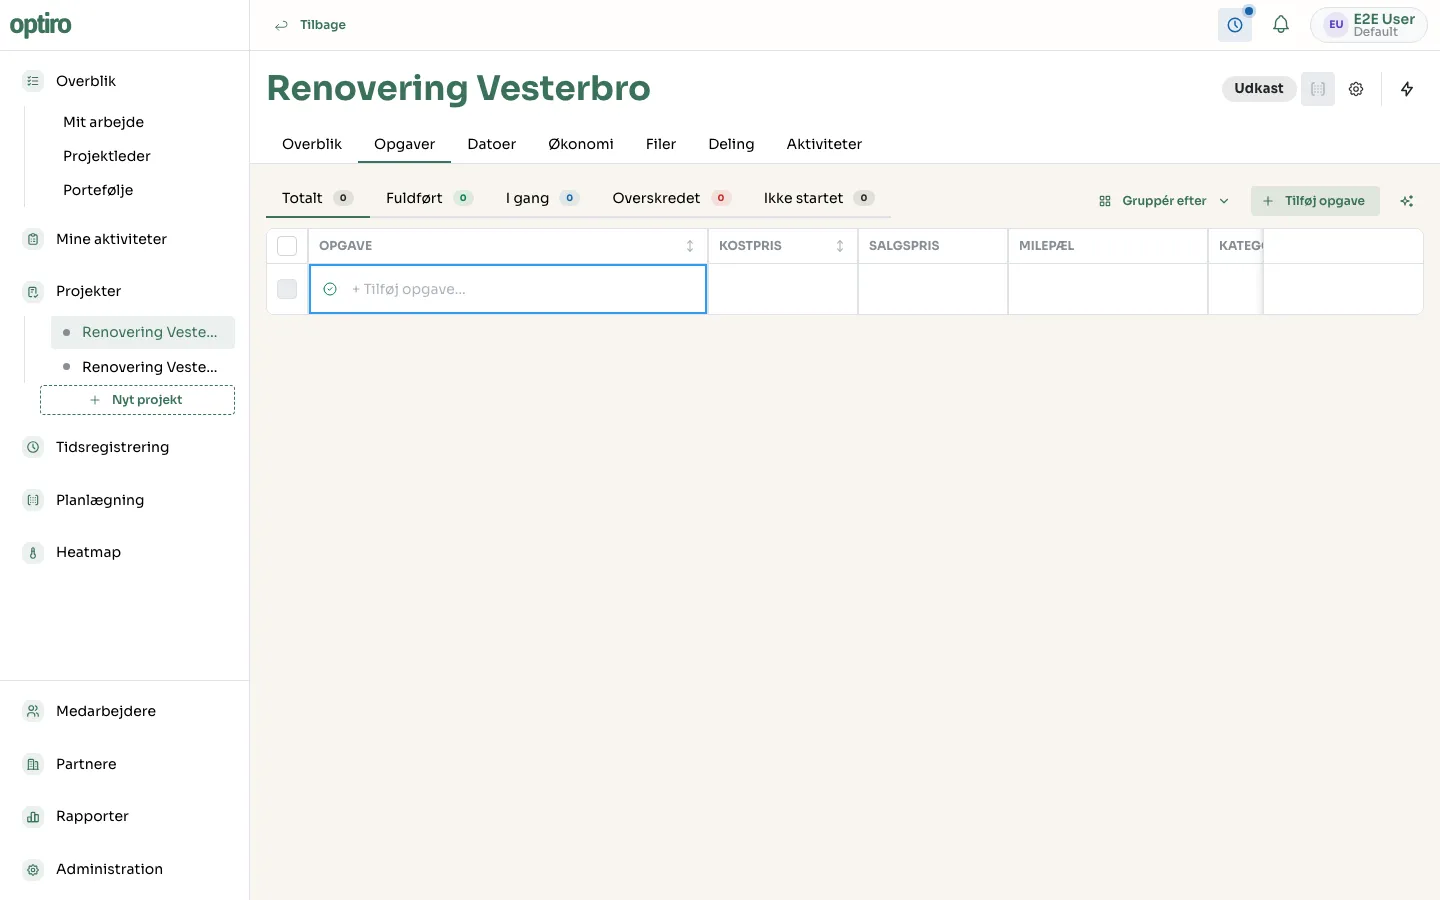The height and width of the screenshot is (900, 1440).
Task: Click the Administration gear icon
Action: pos(33,869)
